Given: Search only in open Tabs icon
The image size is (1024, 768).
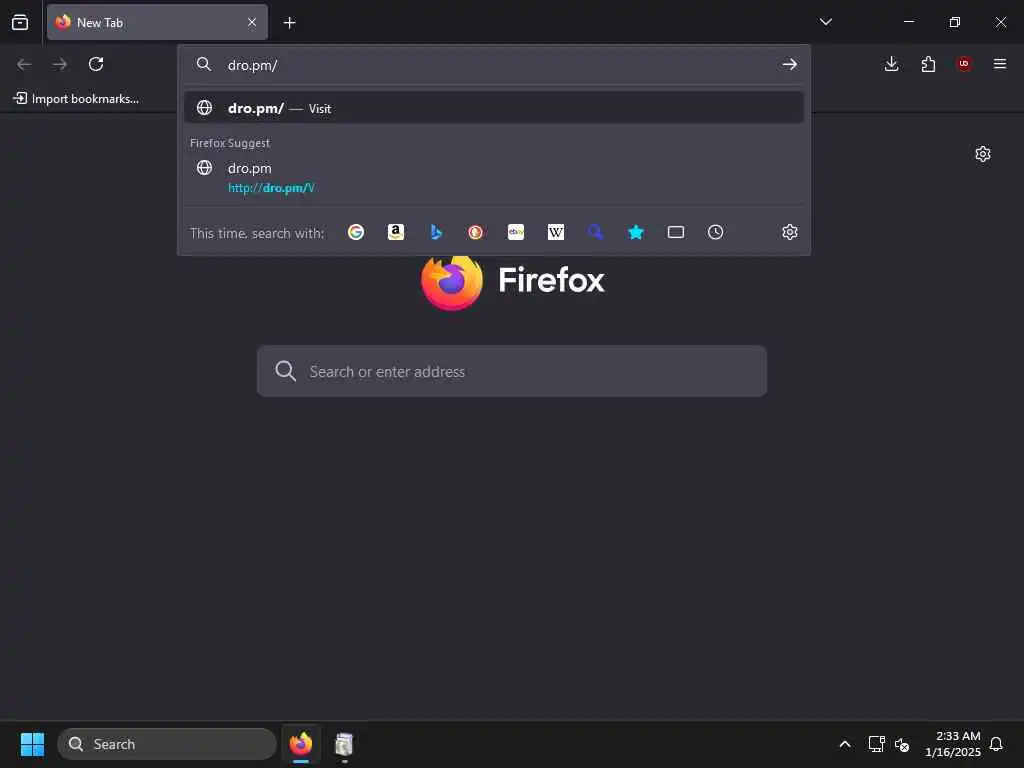Looking at the screenshot, I should click(x=676, y=232).
